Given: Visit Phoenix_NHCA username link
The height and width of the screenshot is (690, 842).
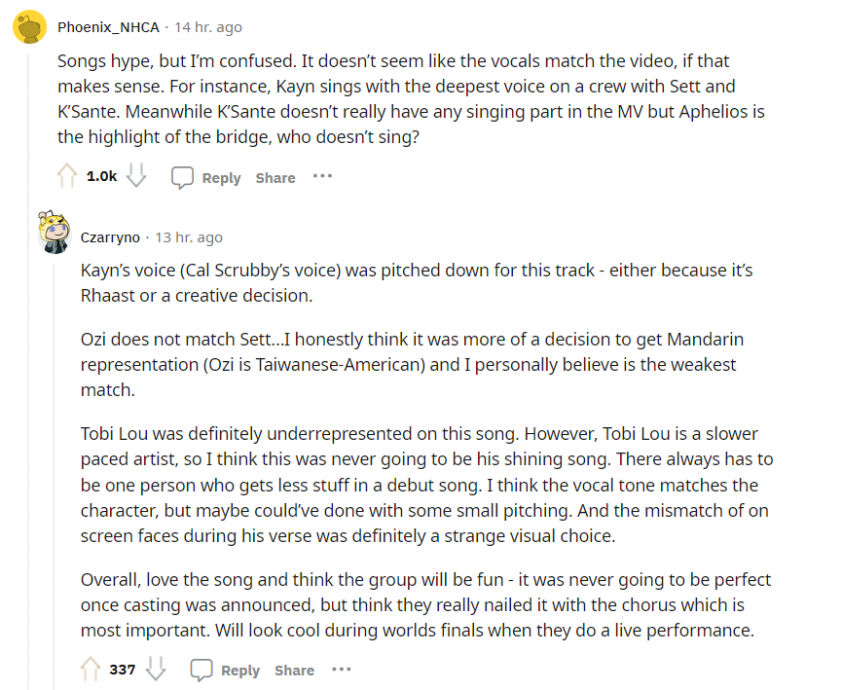Looking at the screenshot, I should click(108, 27).
